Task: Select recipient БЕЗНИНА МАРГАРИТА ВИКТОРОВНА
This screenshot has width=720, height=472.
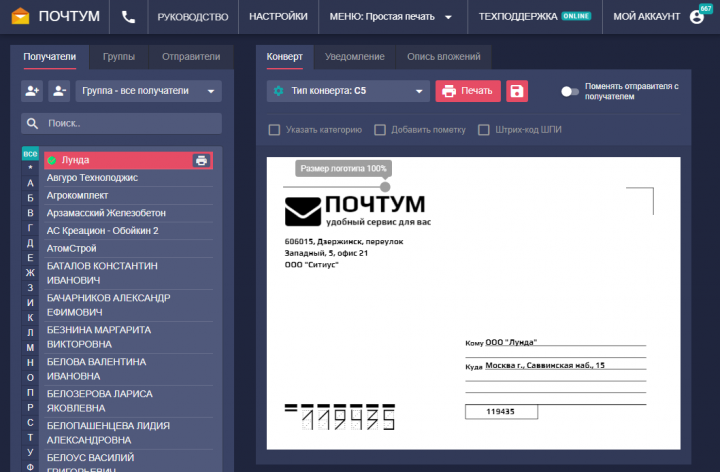Action: click(x=129, y=337)
